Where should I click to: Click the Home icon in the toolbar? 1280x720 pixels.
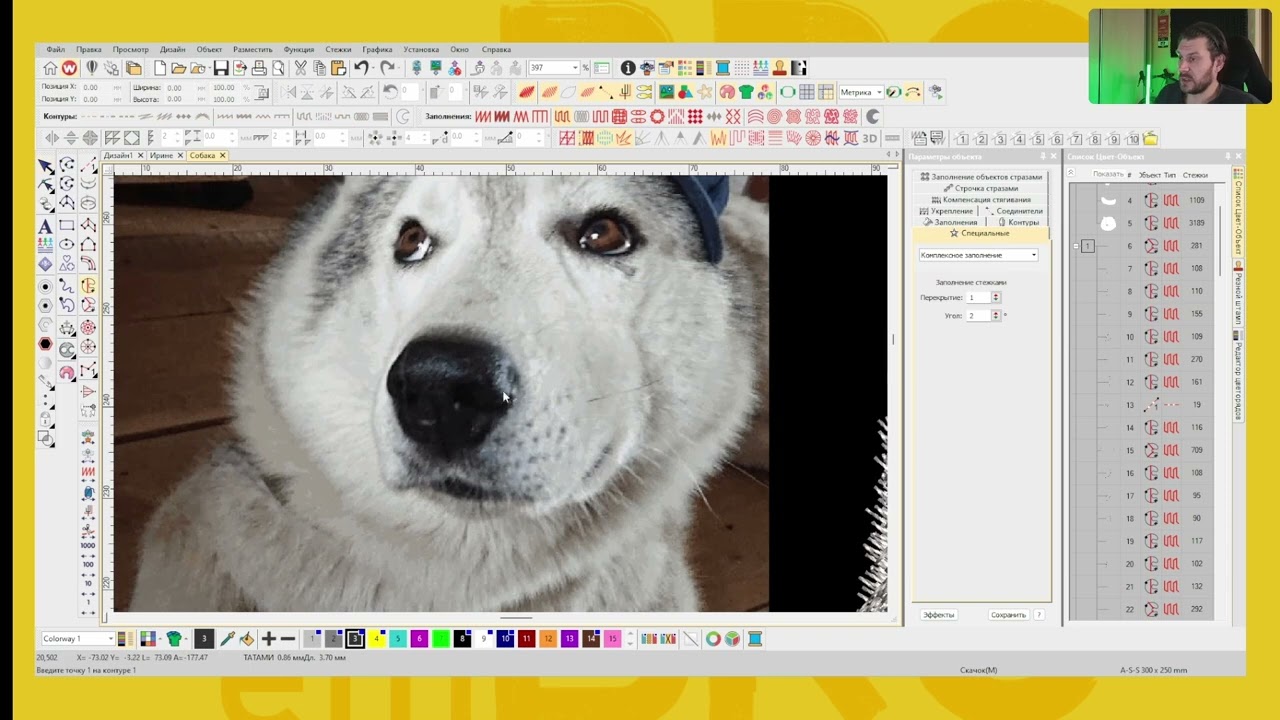tap(50, 68)
